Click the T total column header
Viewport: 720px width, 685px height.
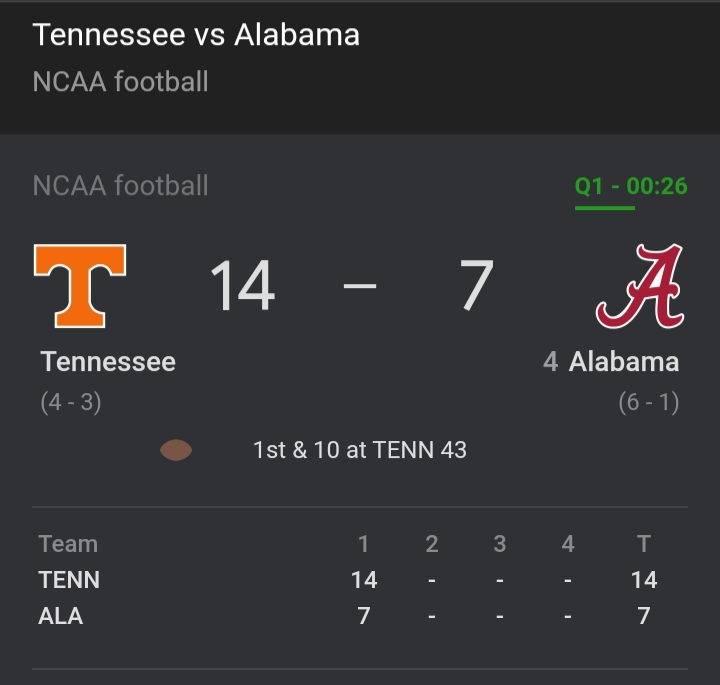pos(644,544)
